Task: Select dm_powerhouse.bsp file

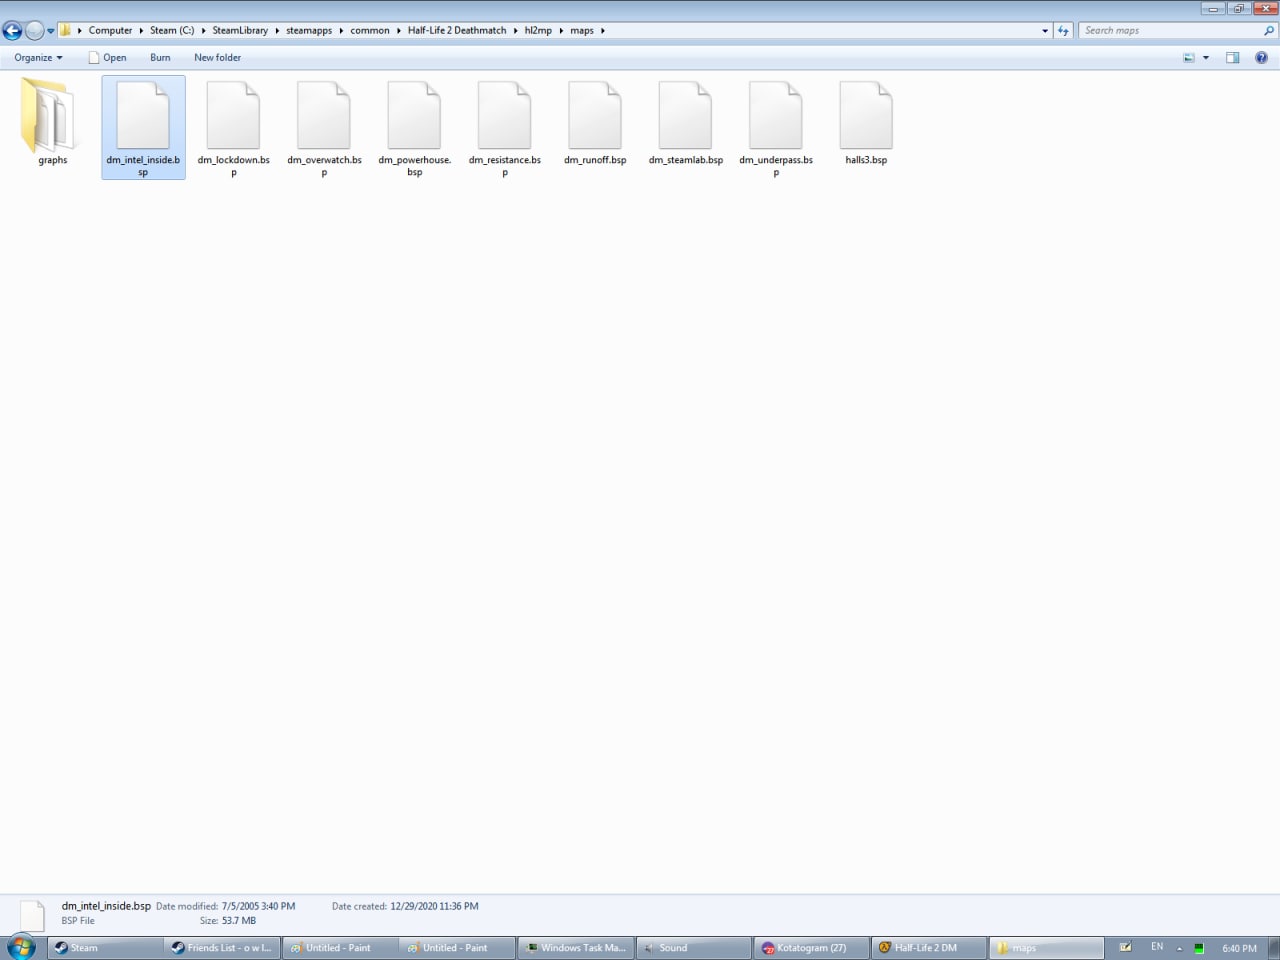Action: click(414, 128)
